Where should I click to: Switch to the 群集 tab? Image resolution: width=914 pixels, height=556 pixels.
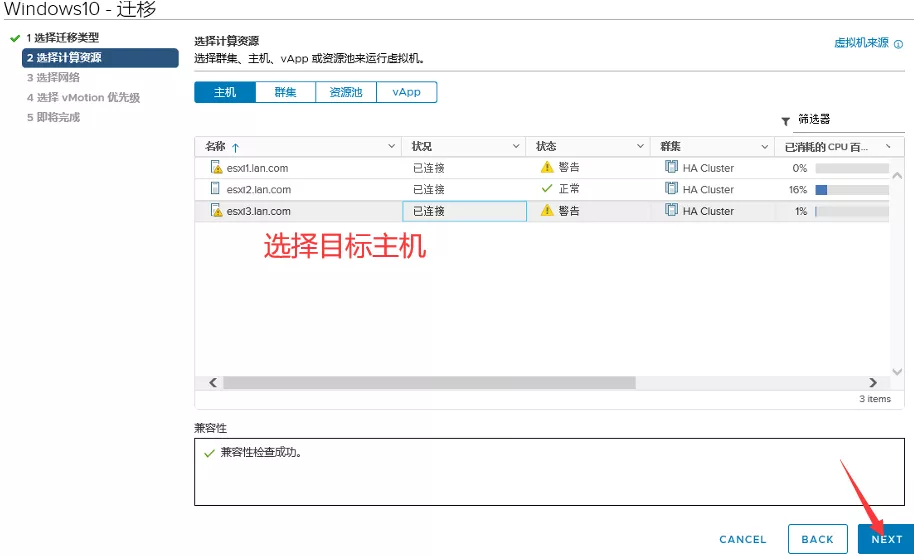(x=285, y=92)
